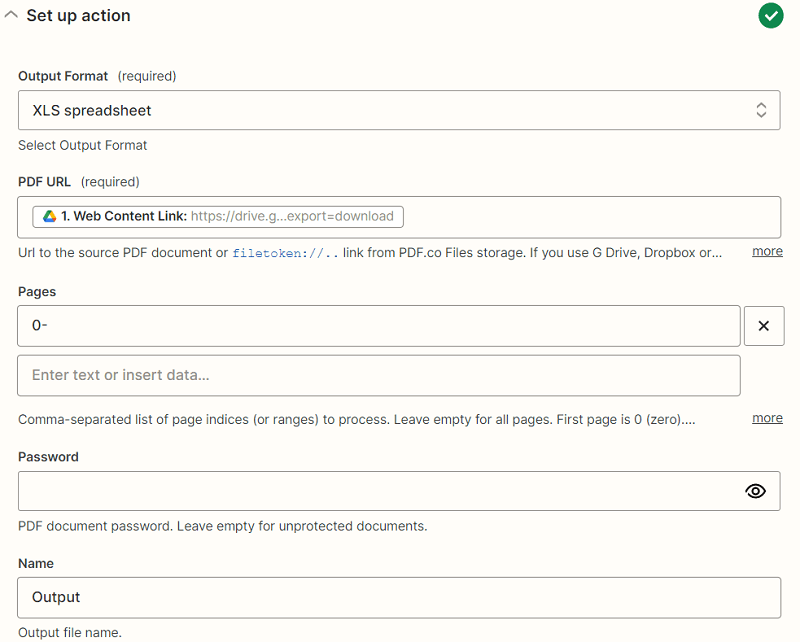This screenshot has width=800, height=642.
Task: Remove the 0- pages entry with X
Action: pos(764,326)
